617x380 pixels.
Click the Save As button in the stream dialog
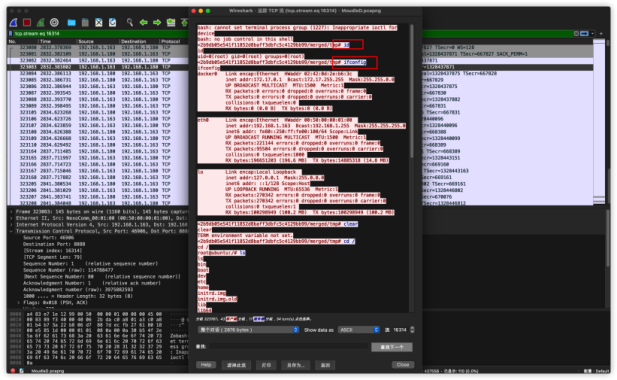[x=296, y=365]
